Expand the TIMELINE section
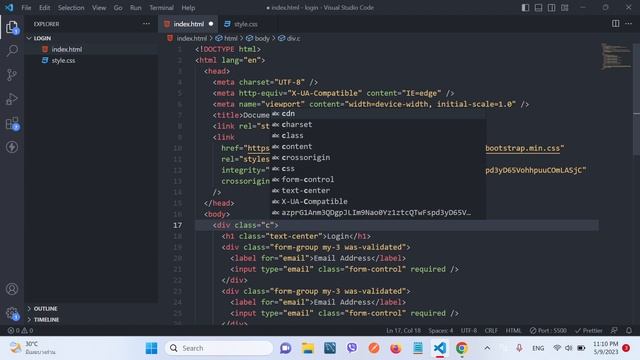This screenshot has width=640, height=360. 92,320
